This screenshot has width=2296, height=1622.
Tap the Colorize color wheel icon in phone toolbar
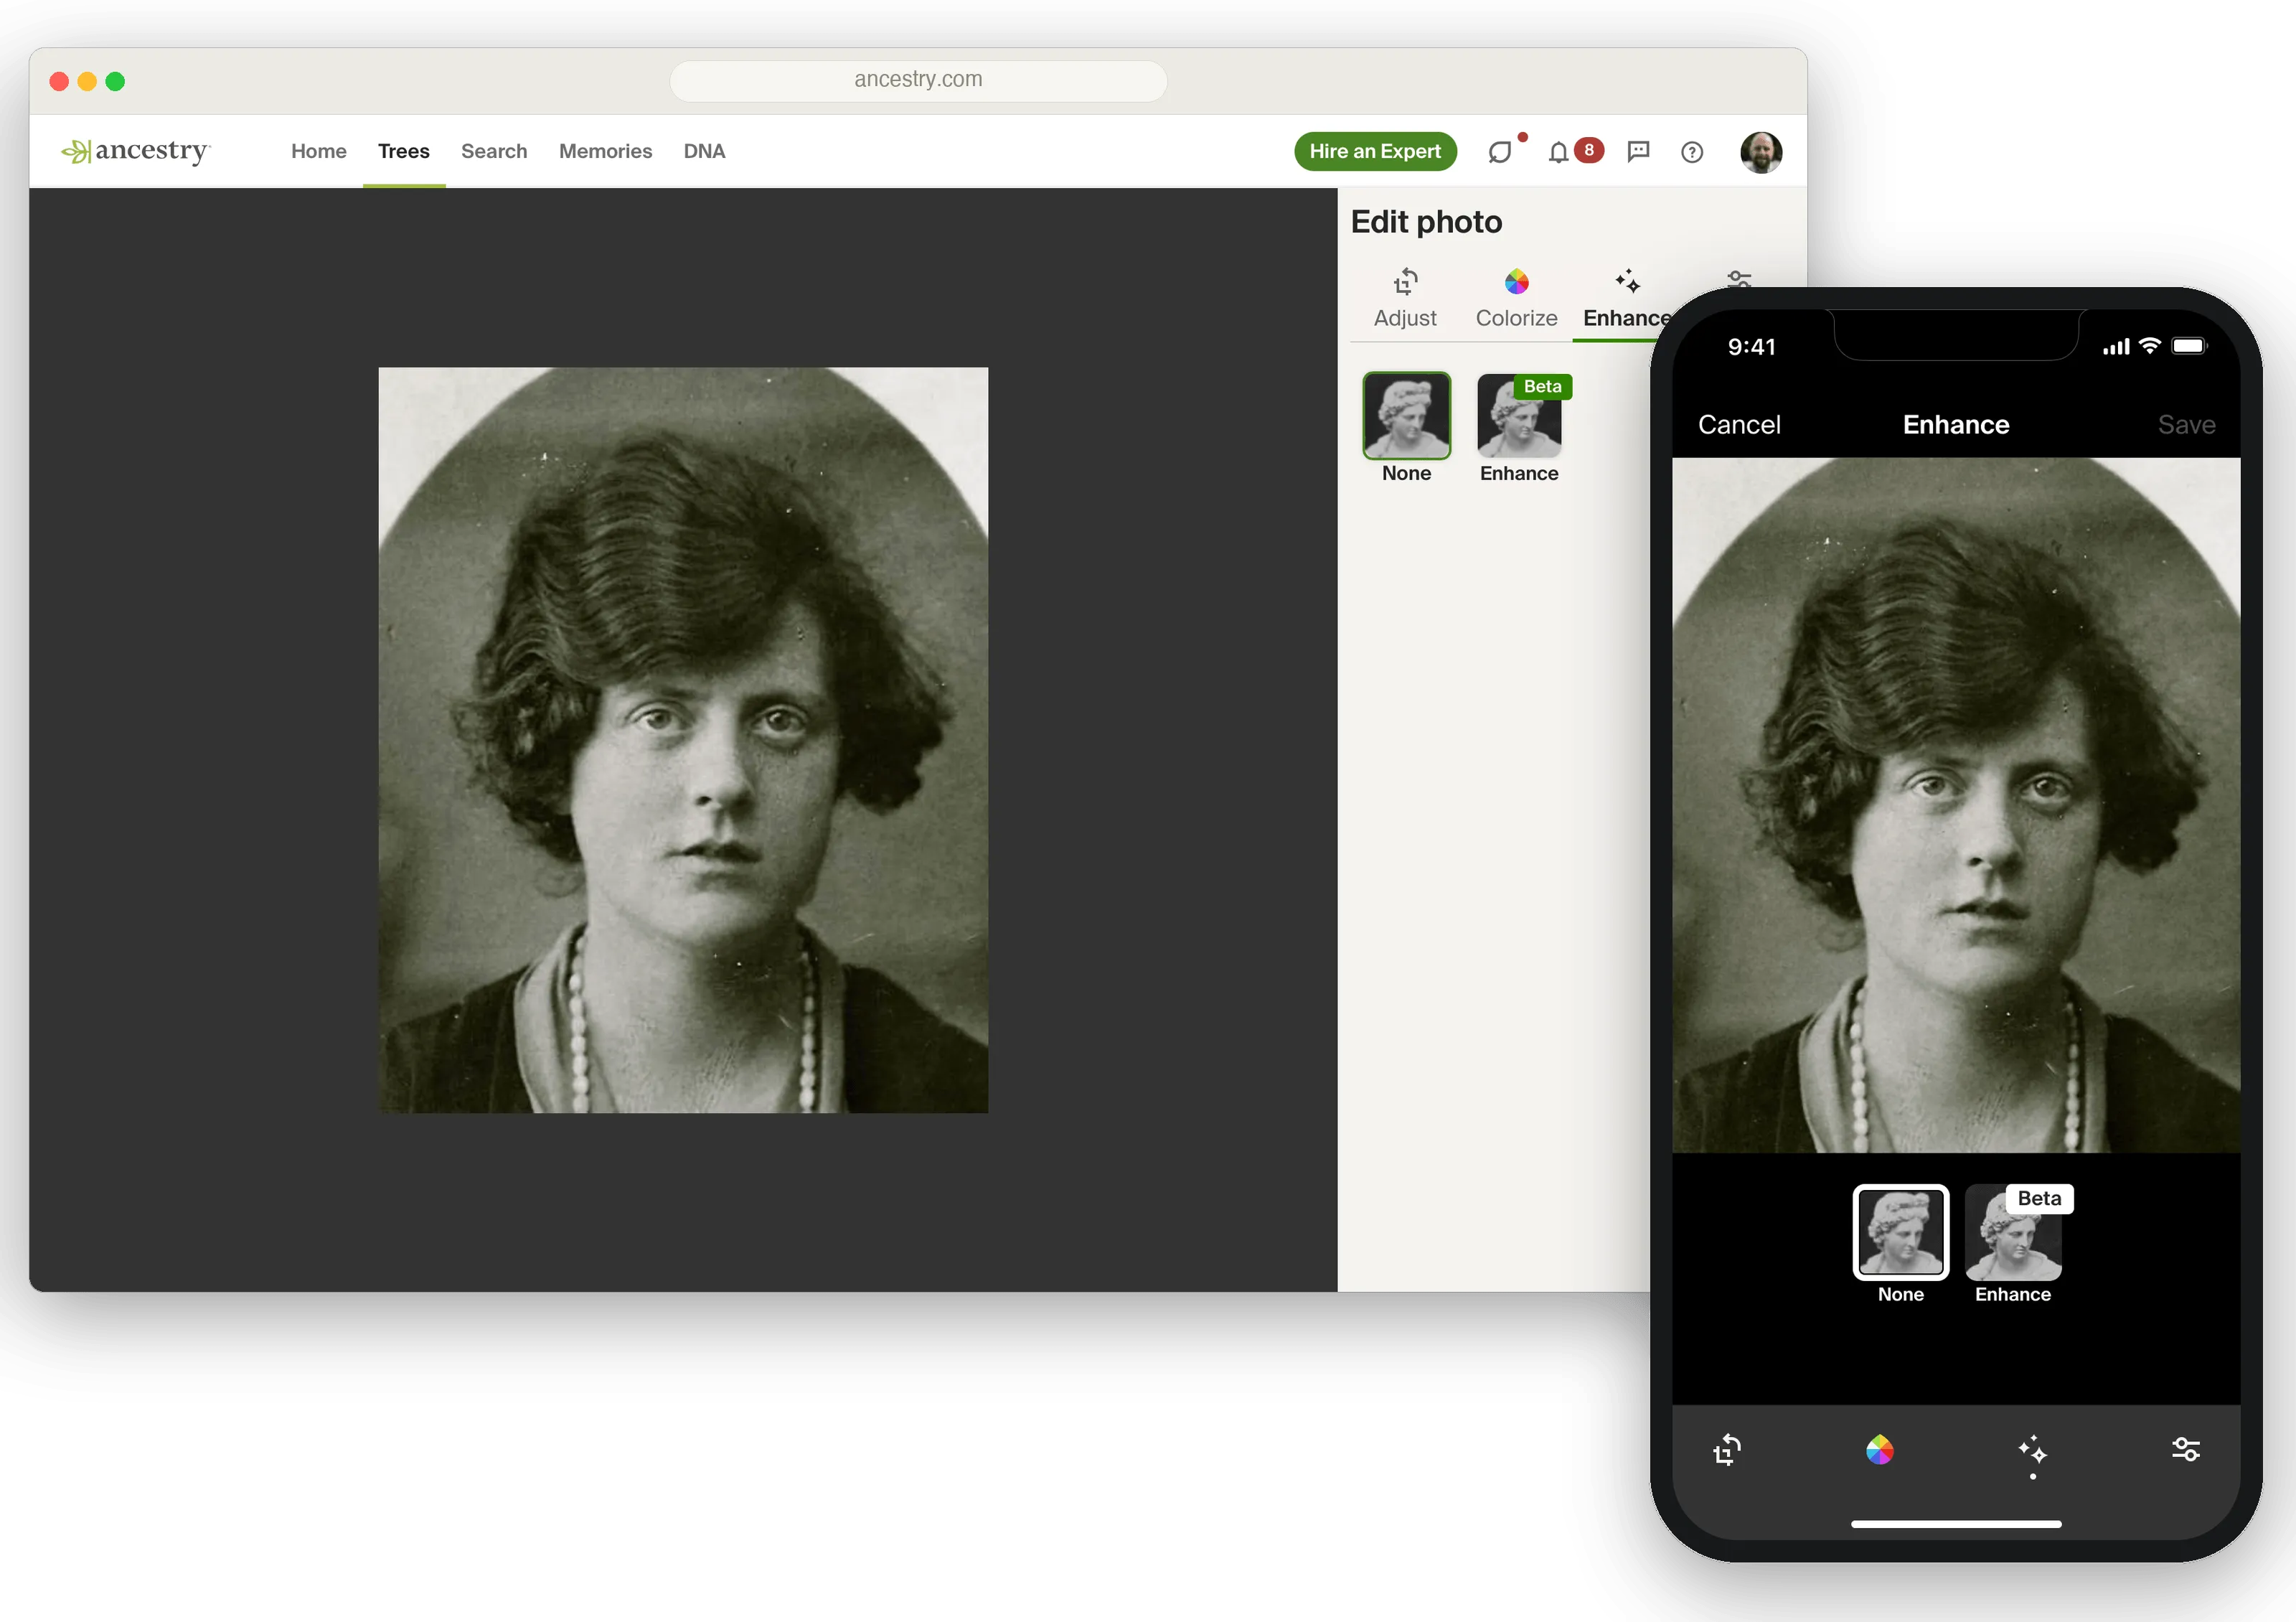(x=1880, y=1449)
